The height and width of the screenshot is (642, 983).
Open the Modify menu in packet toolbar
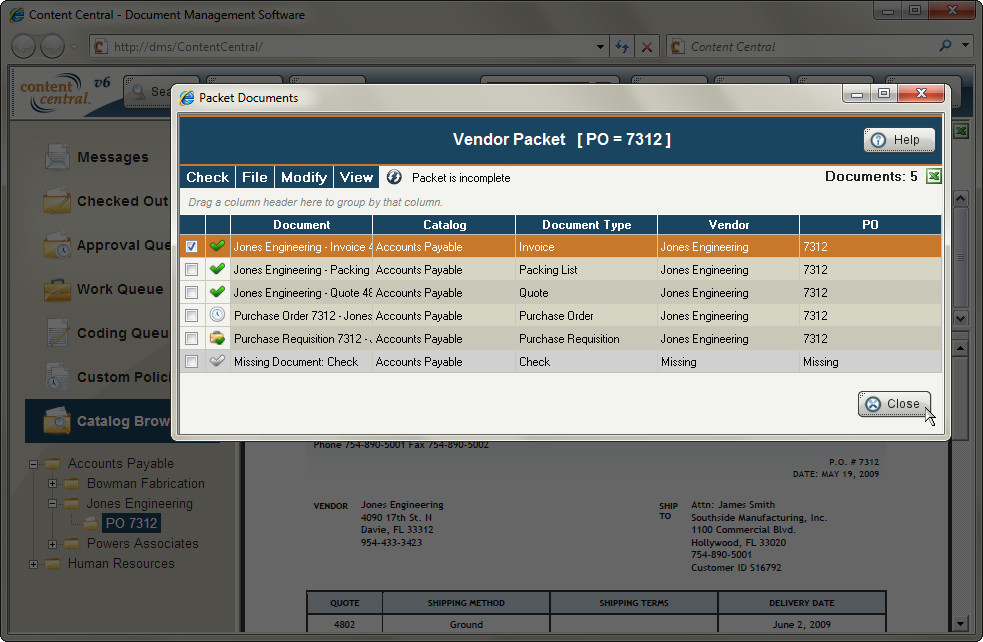click(x=304, y=177)
